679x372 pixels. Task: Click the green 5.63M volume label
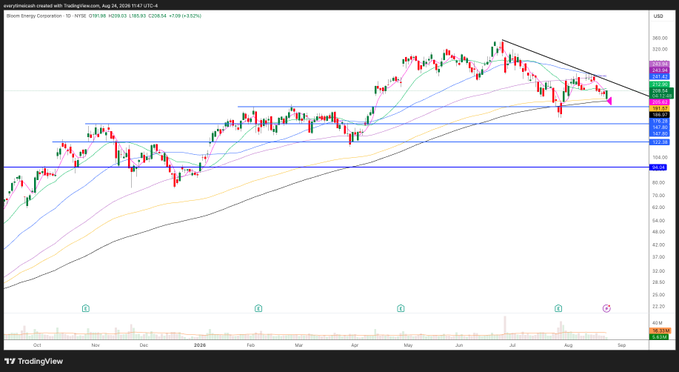659,336
